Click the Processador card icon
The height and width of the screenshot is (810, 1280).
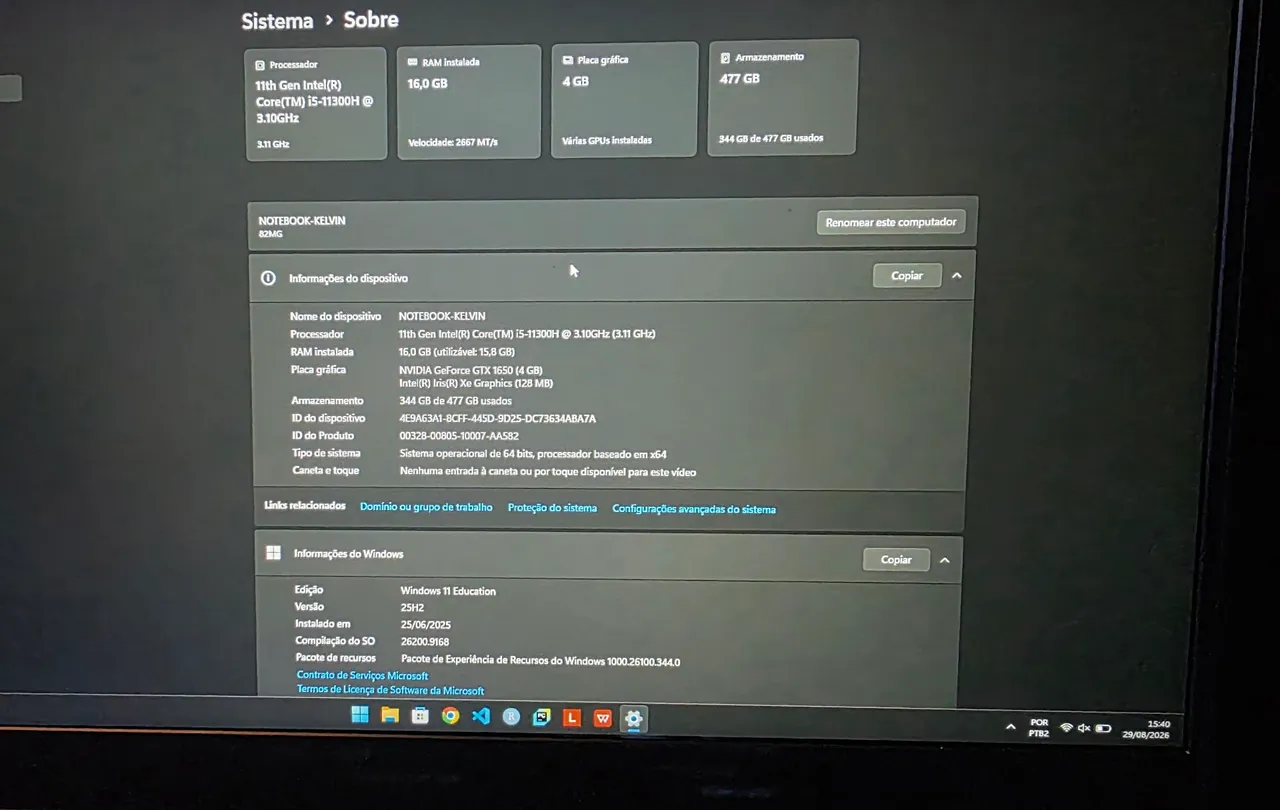pos(260,65)
